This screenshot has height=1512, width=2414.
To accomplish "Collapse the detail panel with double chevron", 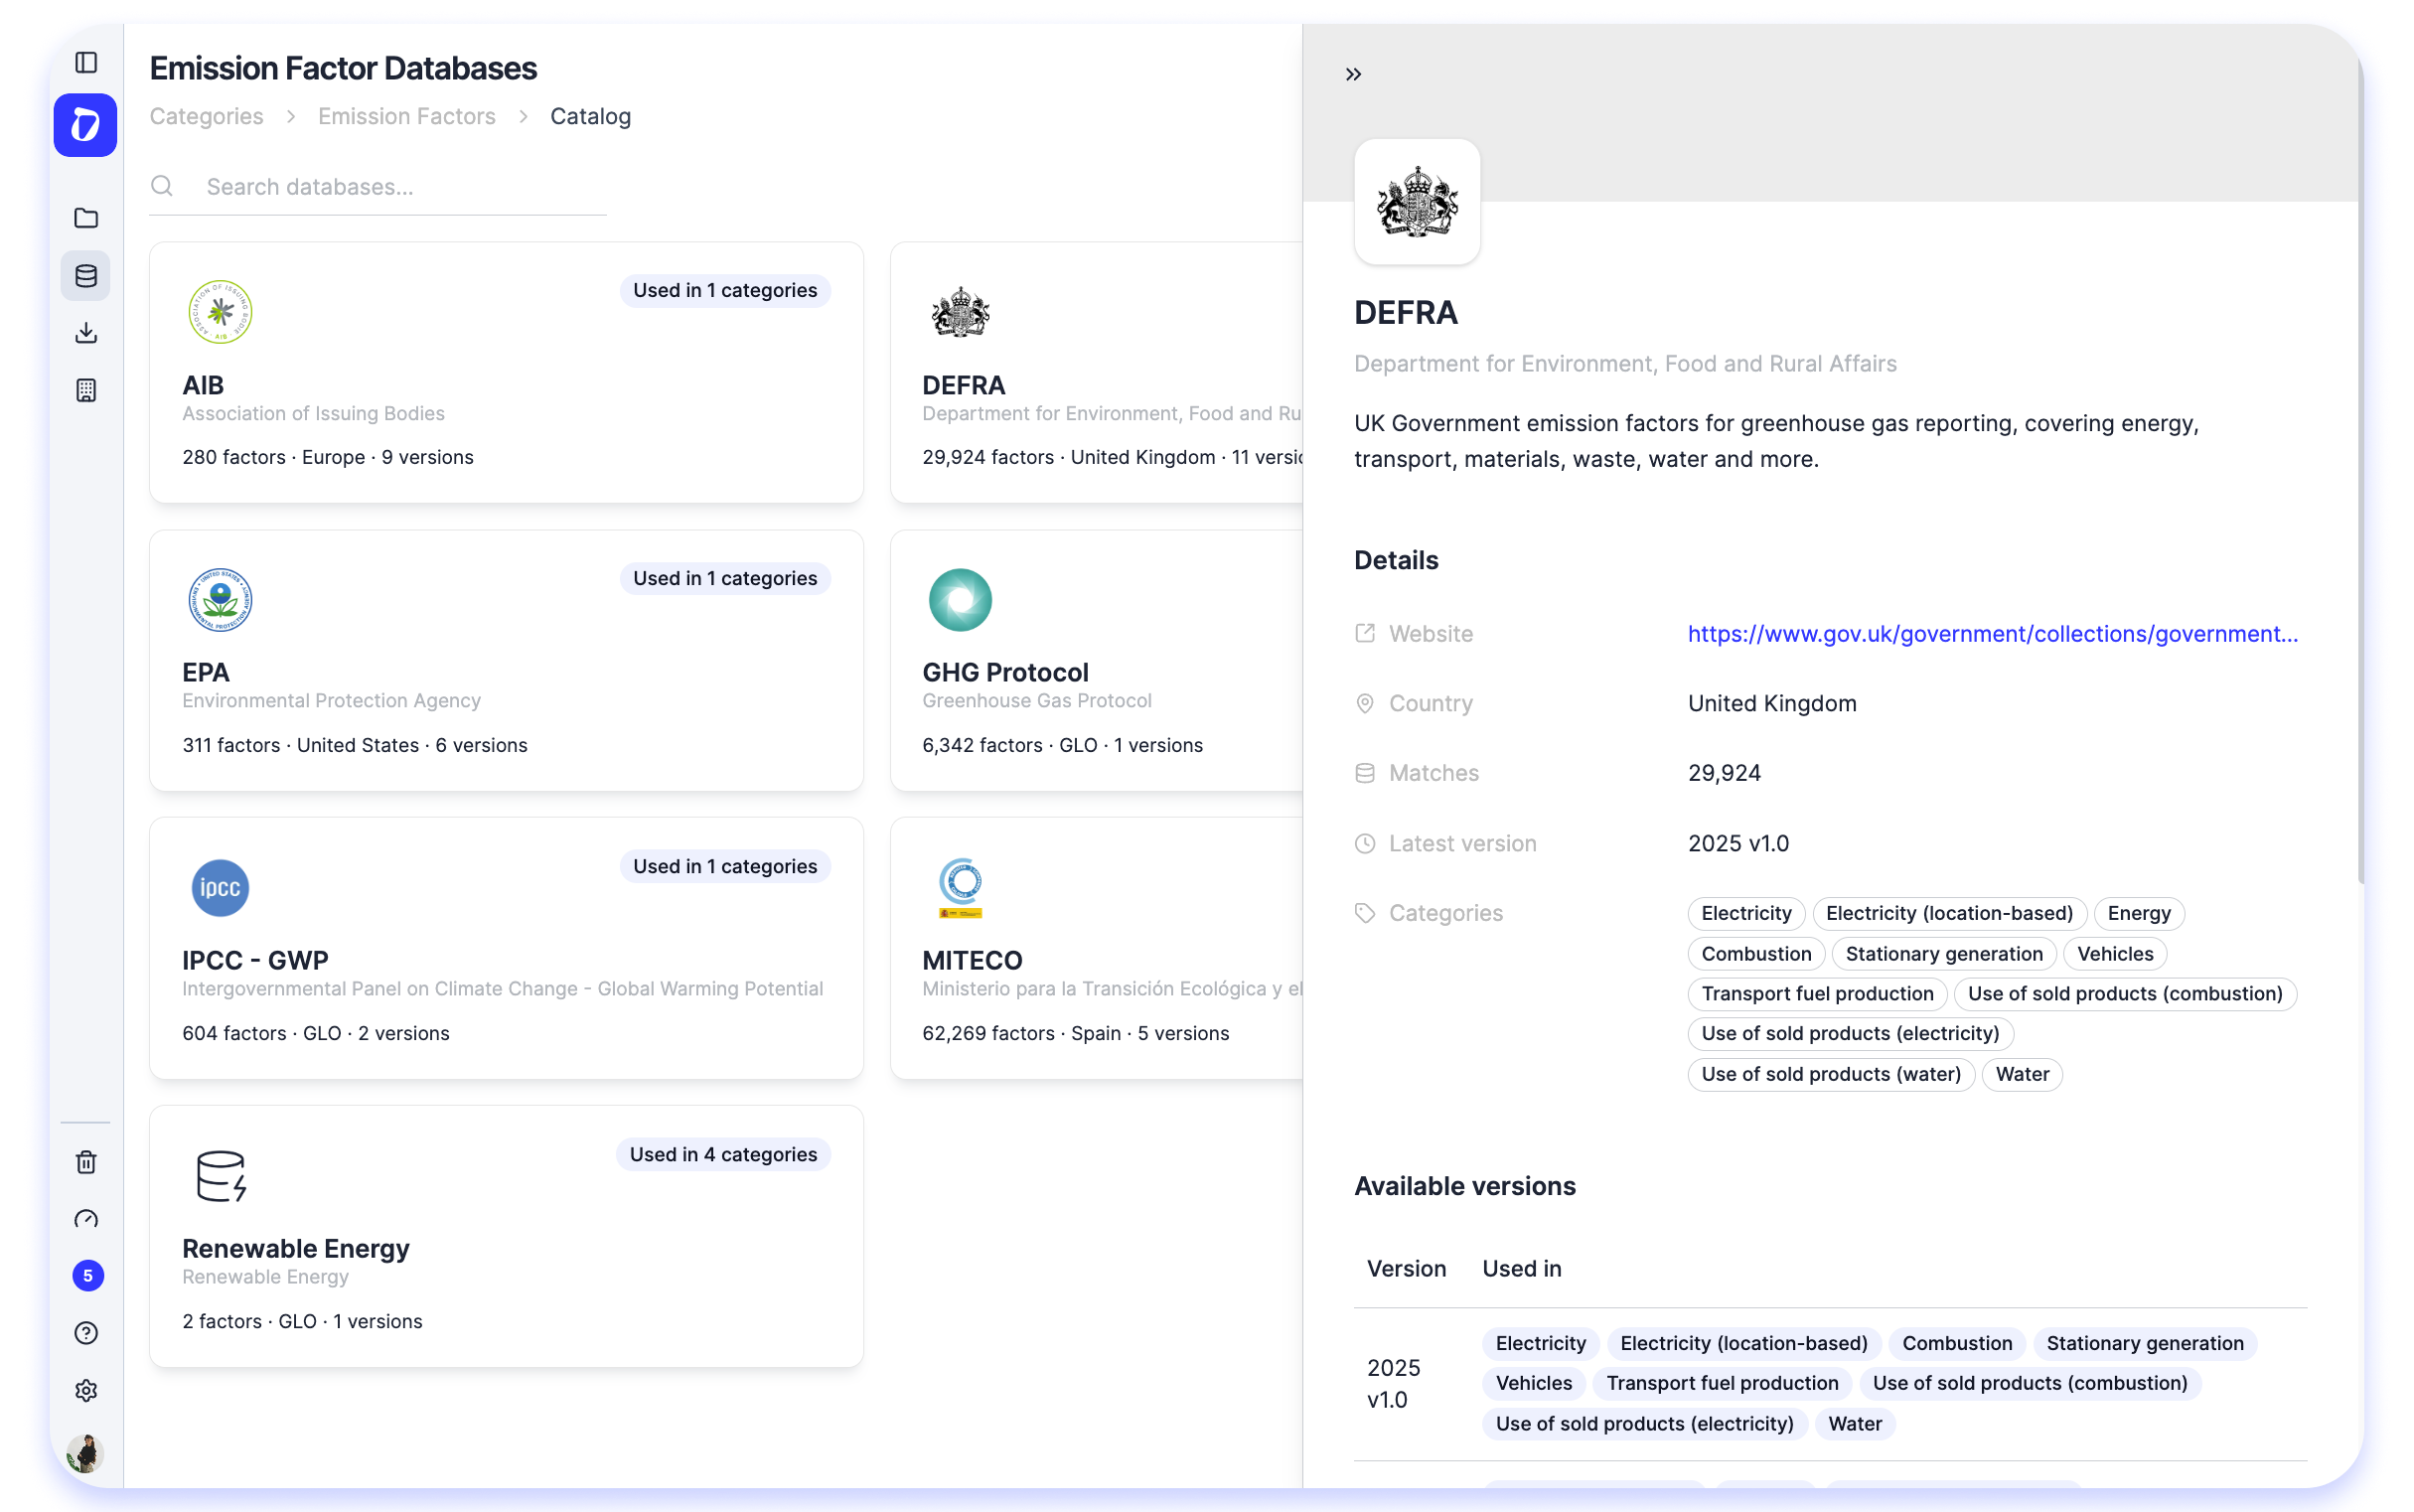I will [x=1353, y=74].
